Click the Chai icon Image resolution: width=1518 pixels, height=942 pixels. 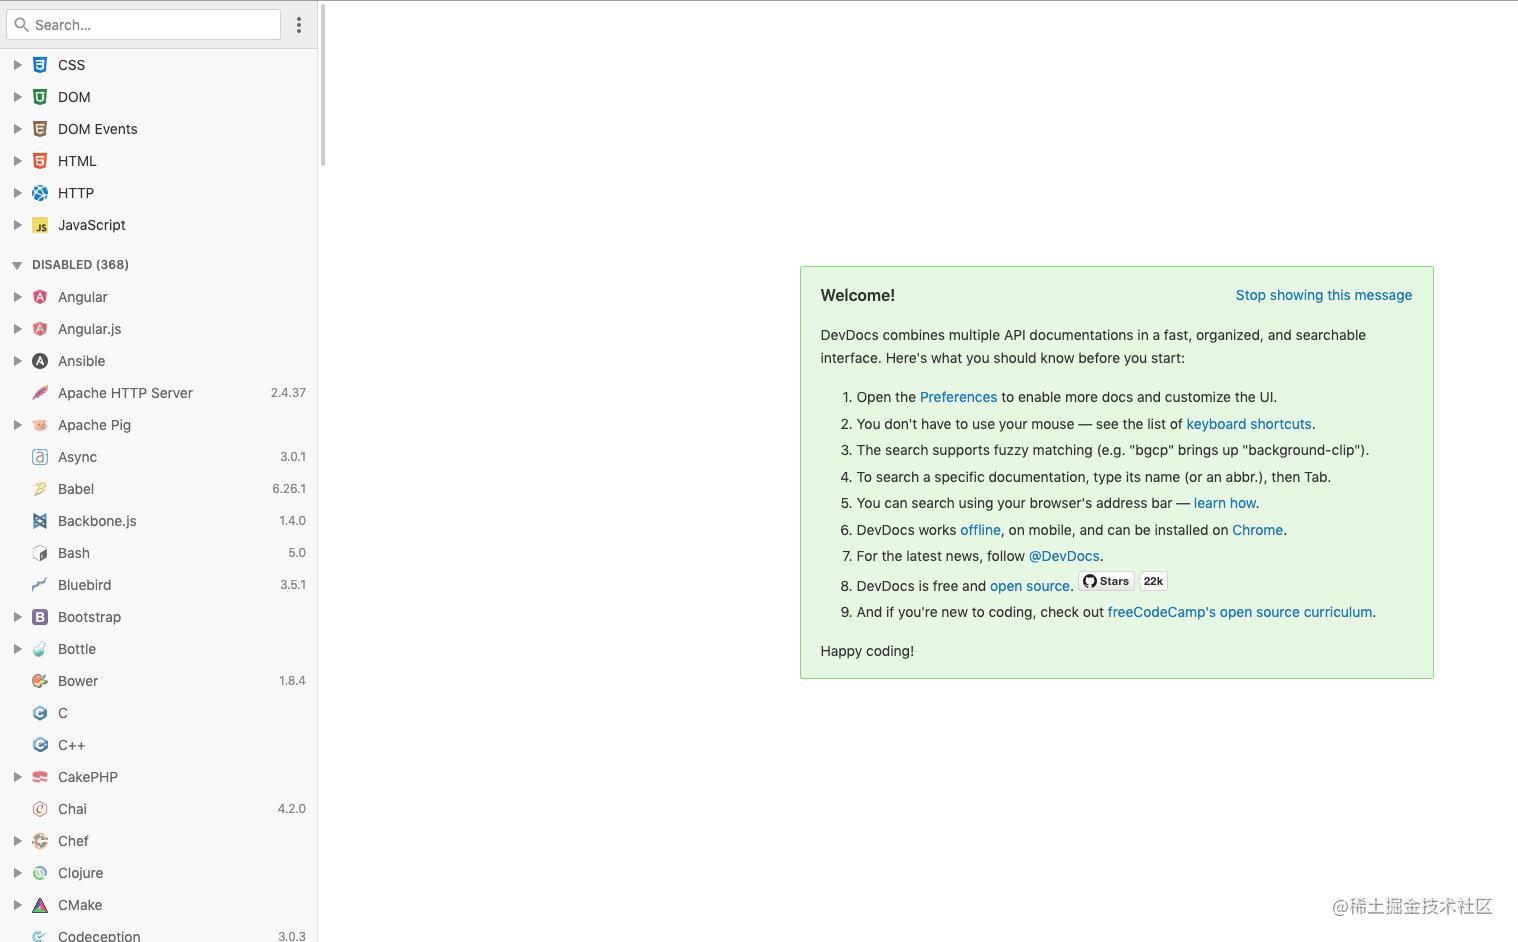[40, 809]
